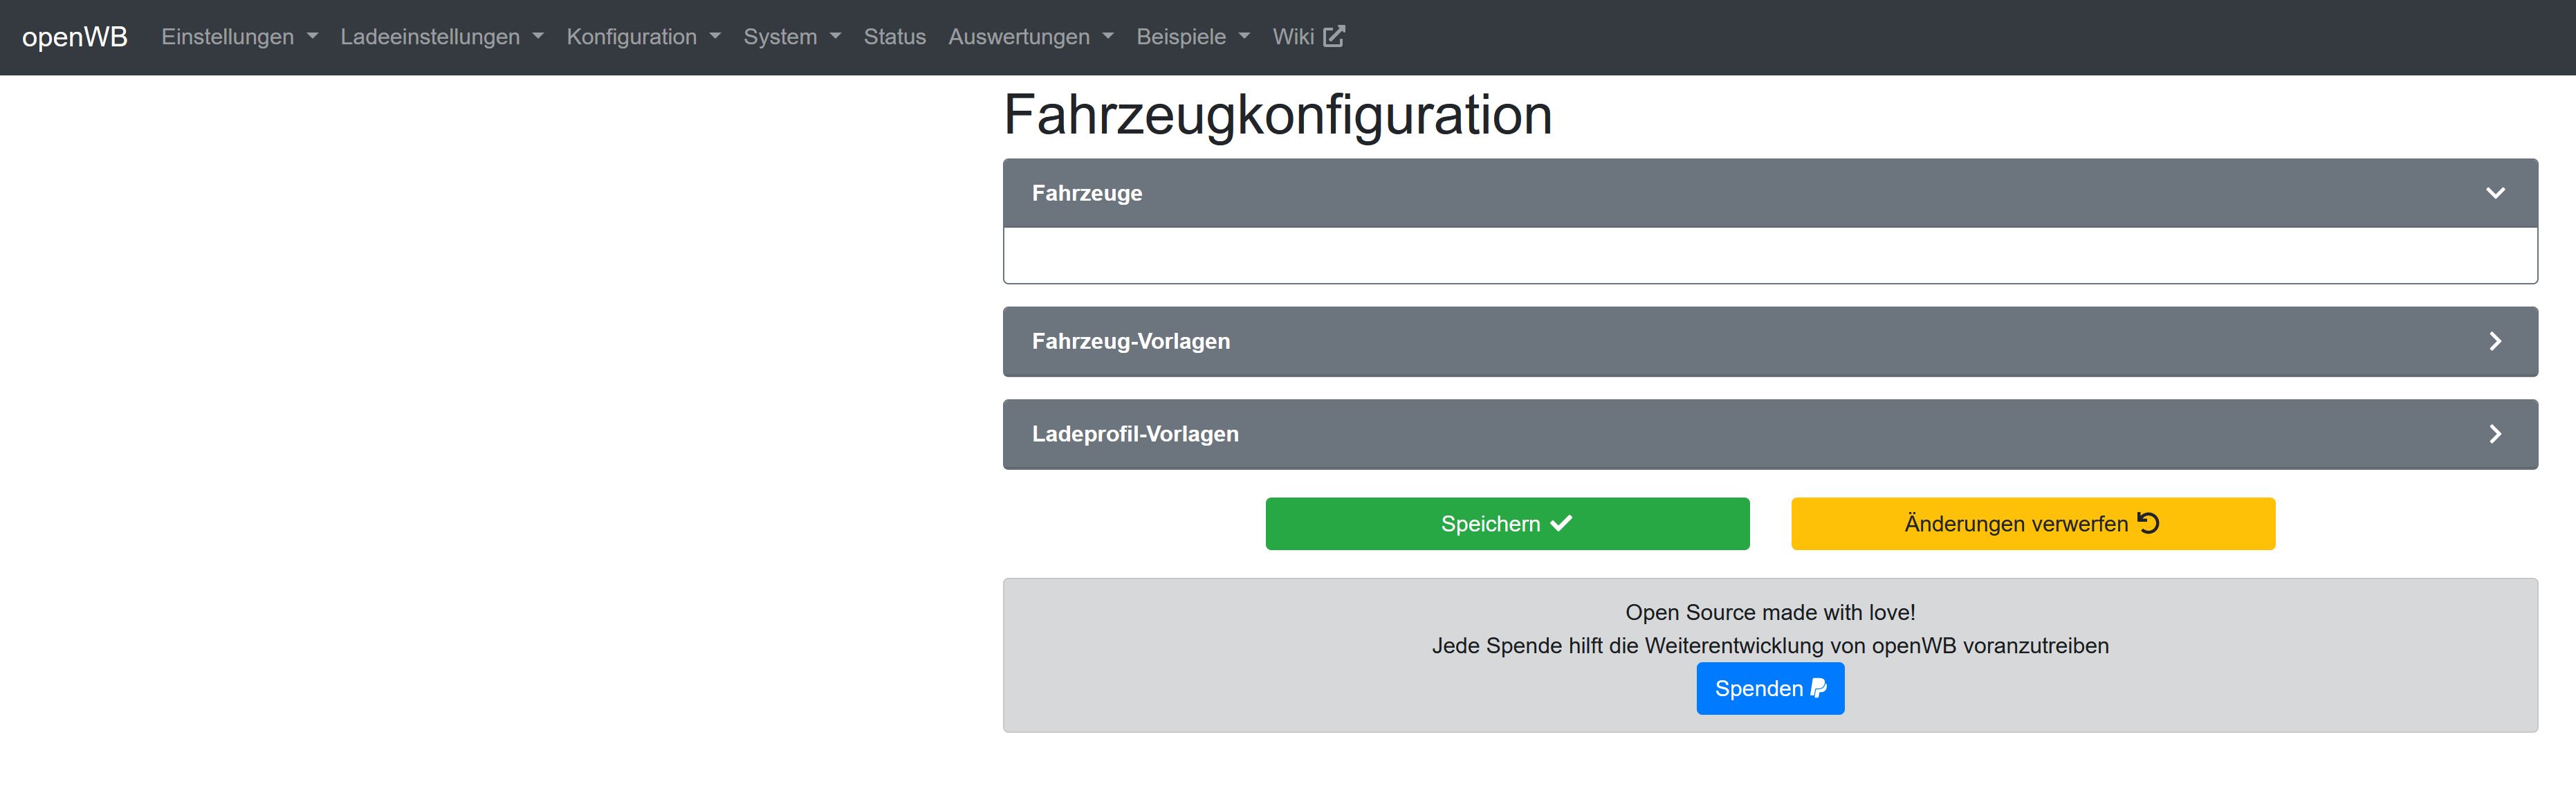This screenshot has height=802, width=2576.
Task: Open the Auswertungen dropdown menu
Action: (x=1030, y=37)
